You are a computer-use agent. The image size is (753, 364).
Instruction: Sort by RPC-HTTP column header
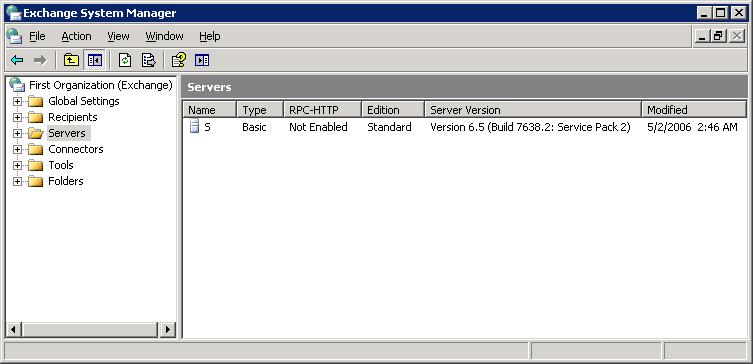pyautogui.click(x=322, y=109)
